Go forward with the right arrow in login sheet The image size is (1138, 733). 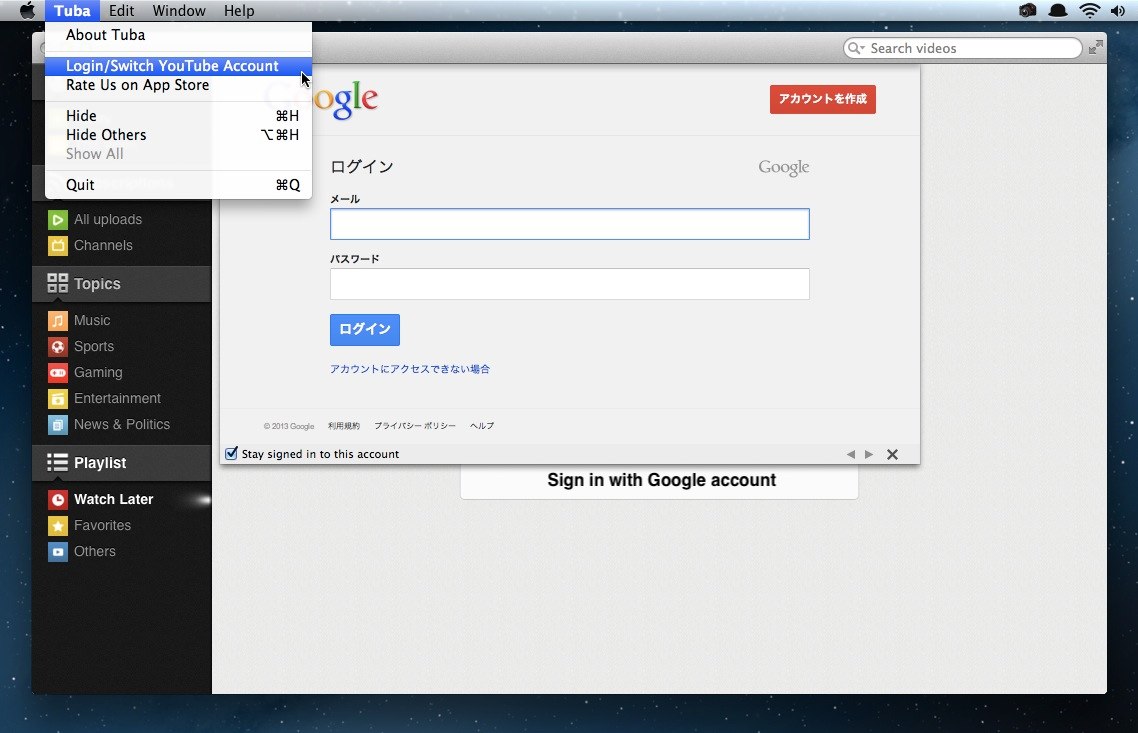pos(869,454)
